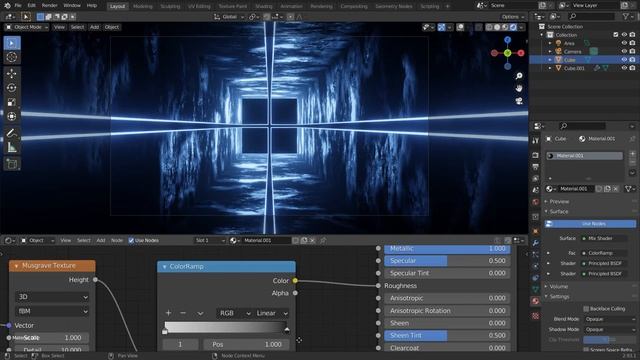This screenshot has width=640, height=360.
Task: Open the Global transform orientation dropdown
Action: [229, 17]
